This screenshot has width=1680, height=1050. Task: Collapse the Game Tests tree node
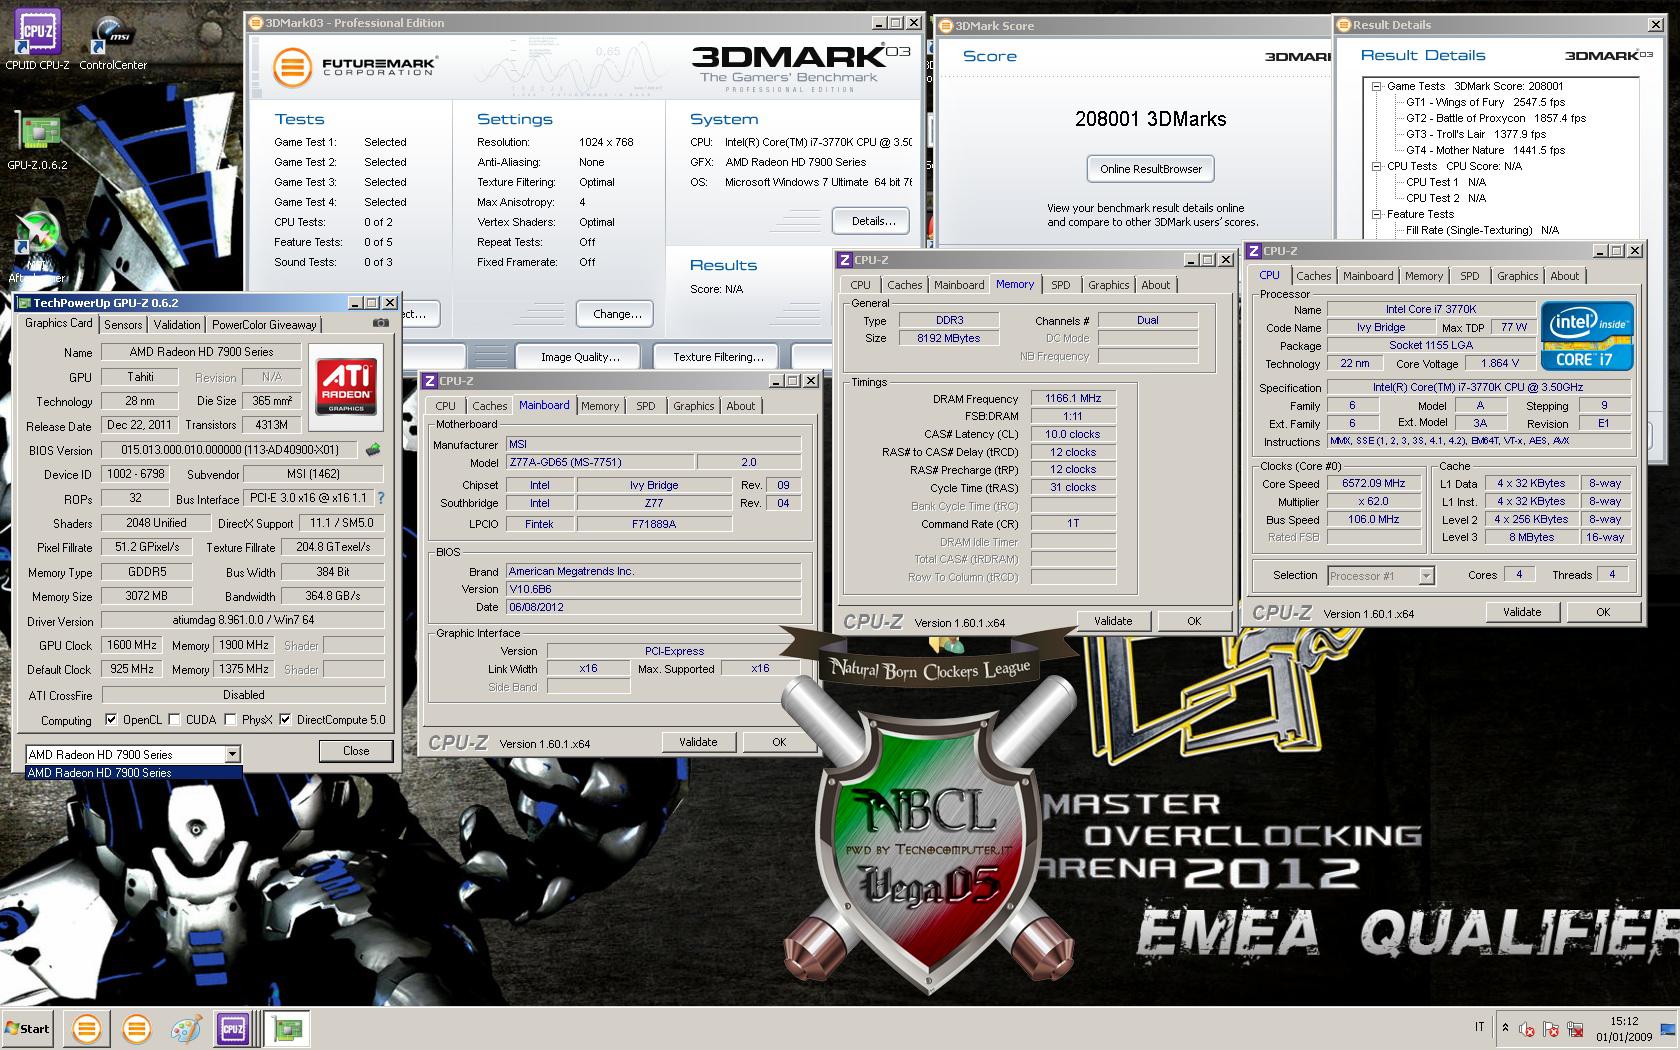[1377, 86]
